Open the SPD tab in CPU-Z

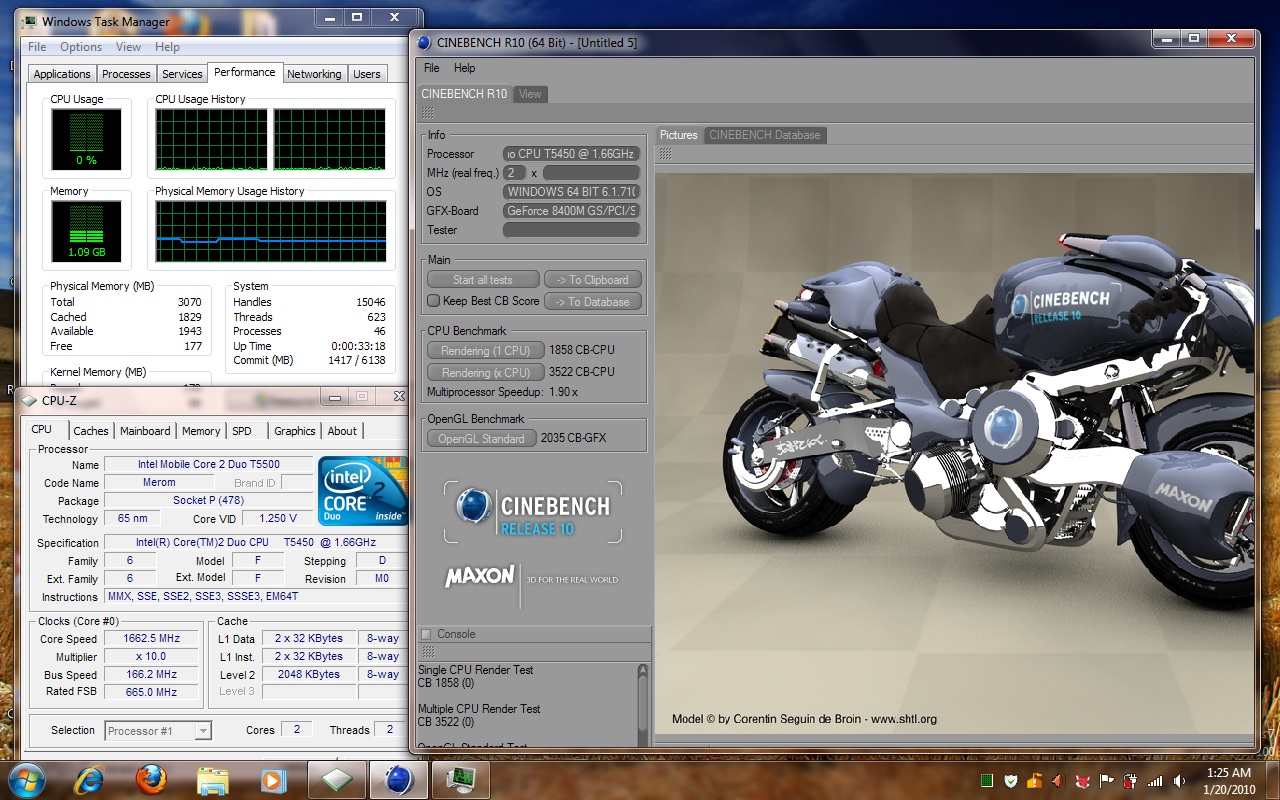(242, 431)
